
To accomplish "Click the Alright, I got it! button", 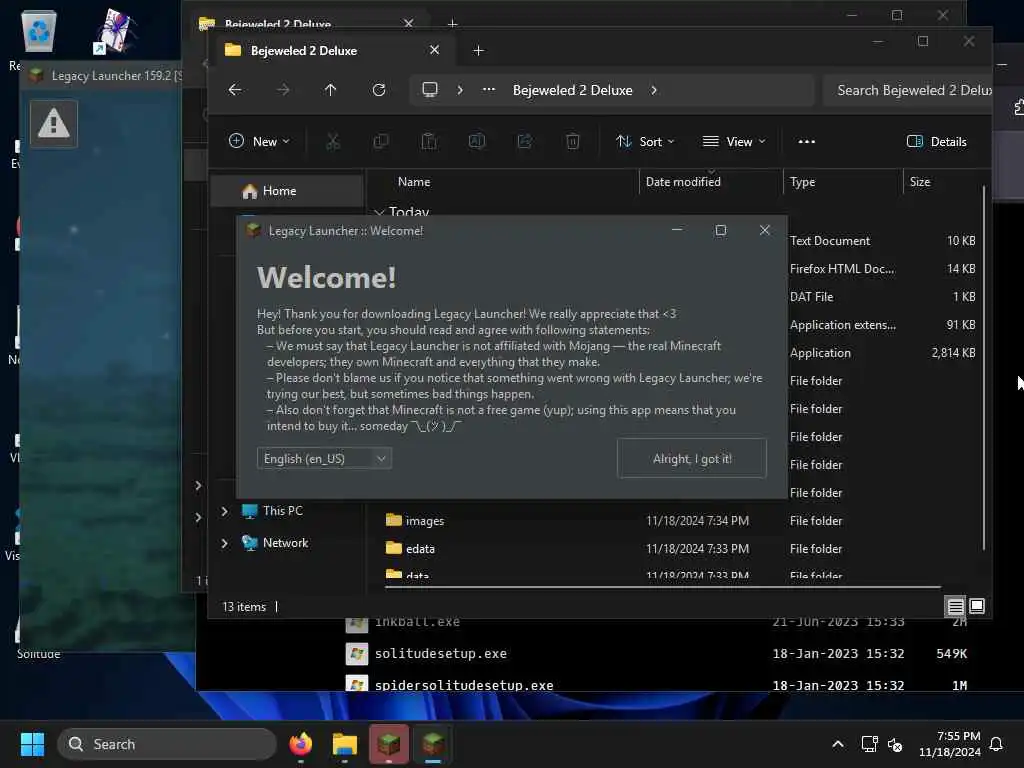I will click(692, 458).
